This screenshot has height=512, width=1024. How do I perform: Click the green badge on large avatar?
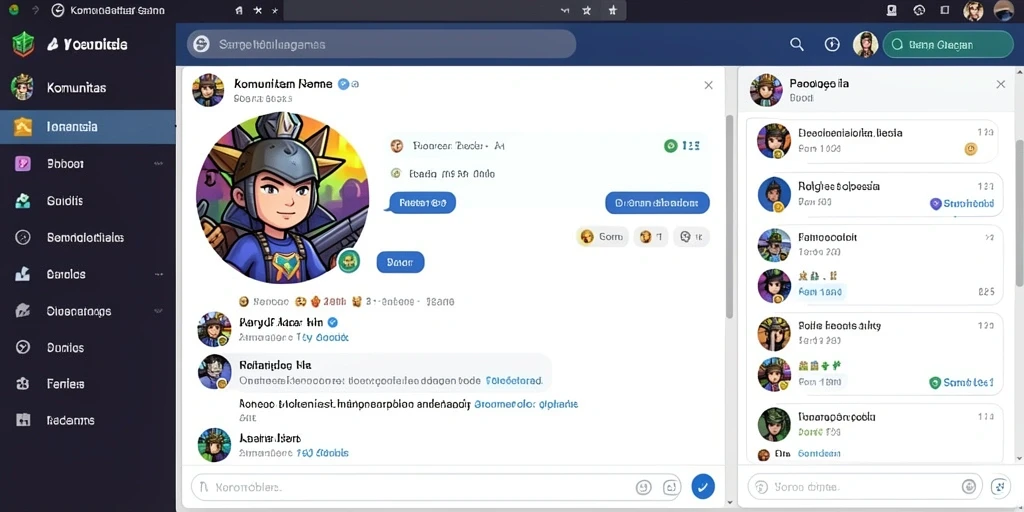[x=349, y=261]
